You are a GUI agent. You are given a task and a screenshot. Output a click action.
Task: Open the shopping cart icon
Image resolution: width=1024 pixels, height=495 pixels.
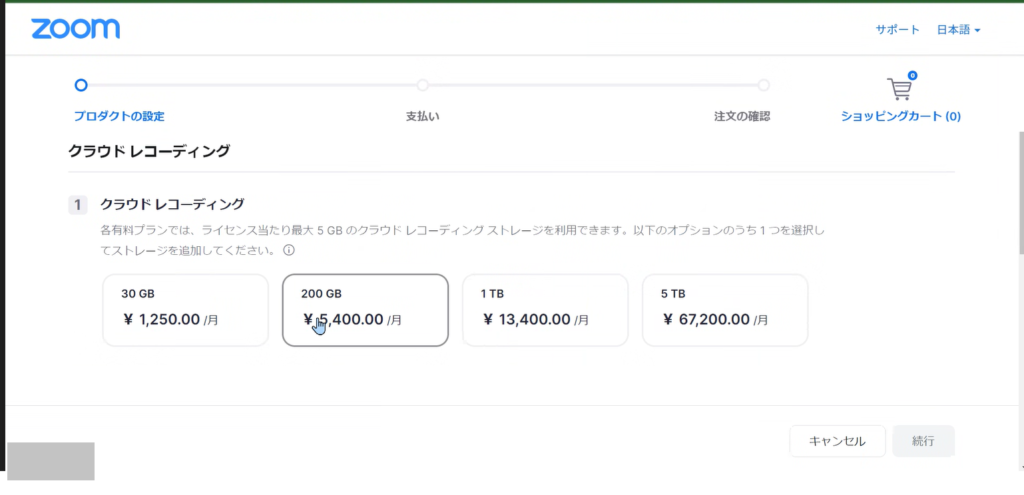point(899,89)
